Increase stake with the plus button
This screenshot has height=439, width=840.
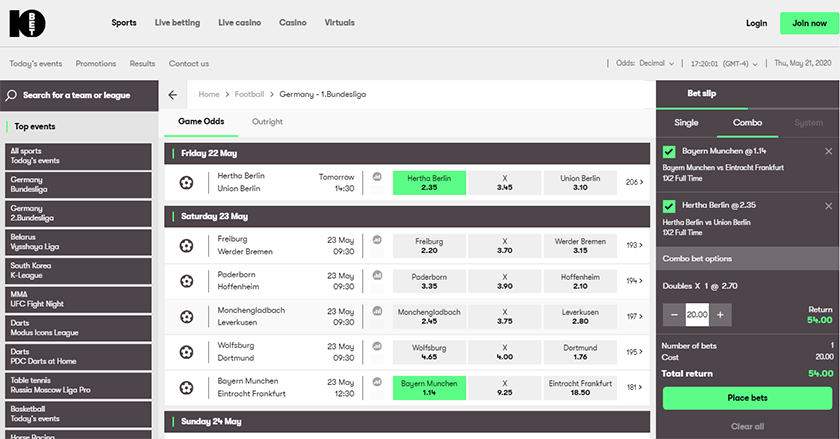[719, 314]
